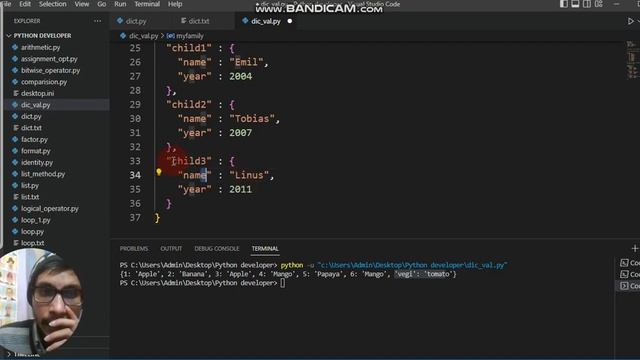640x360 pixels.
Task: Open dict.py in Explorer list
Action: tap(31, 116)
